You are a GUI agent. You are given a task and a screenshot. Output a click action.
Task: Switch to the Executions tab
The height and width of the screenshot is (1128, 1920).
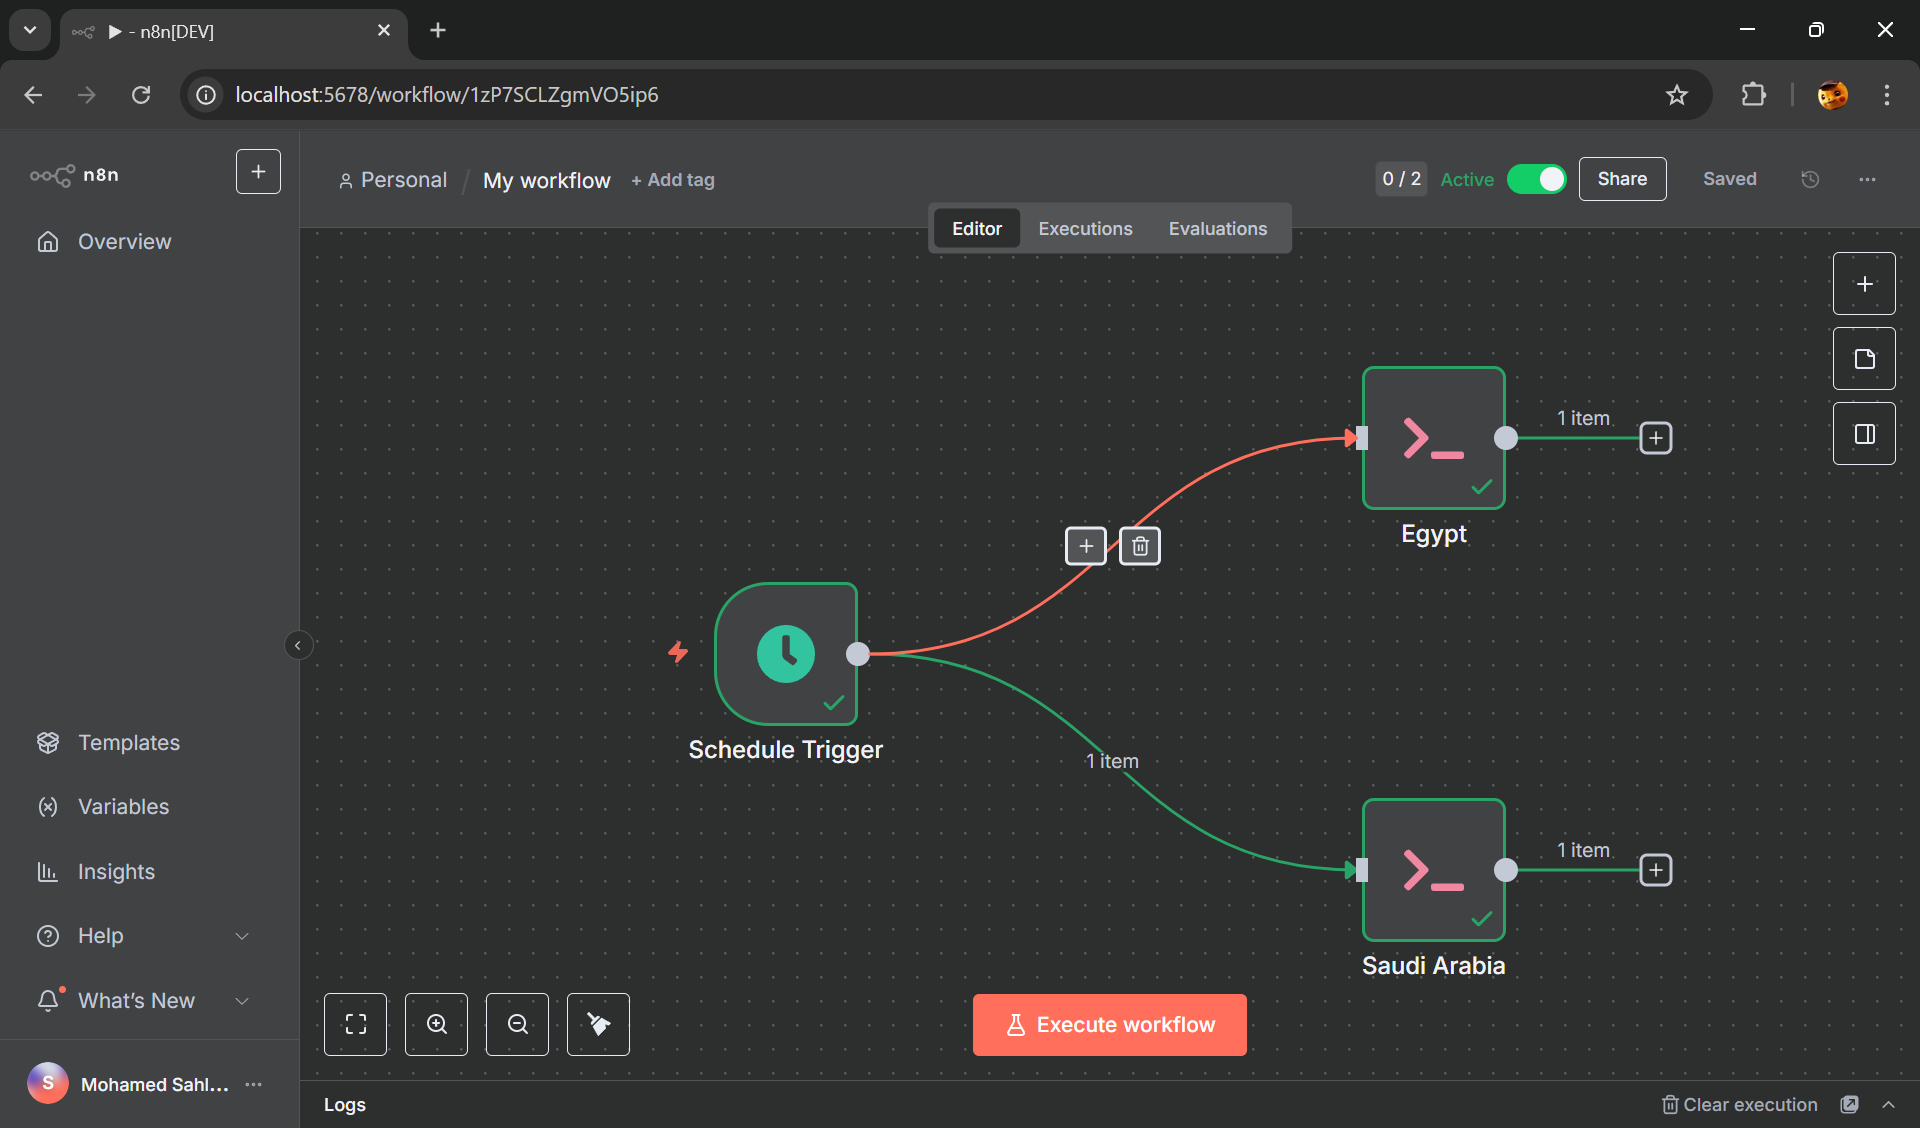(1085, 229)
